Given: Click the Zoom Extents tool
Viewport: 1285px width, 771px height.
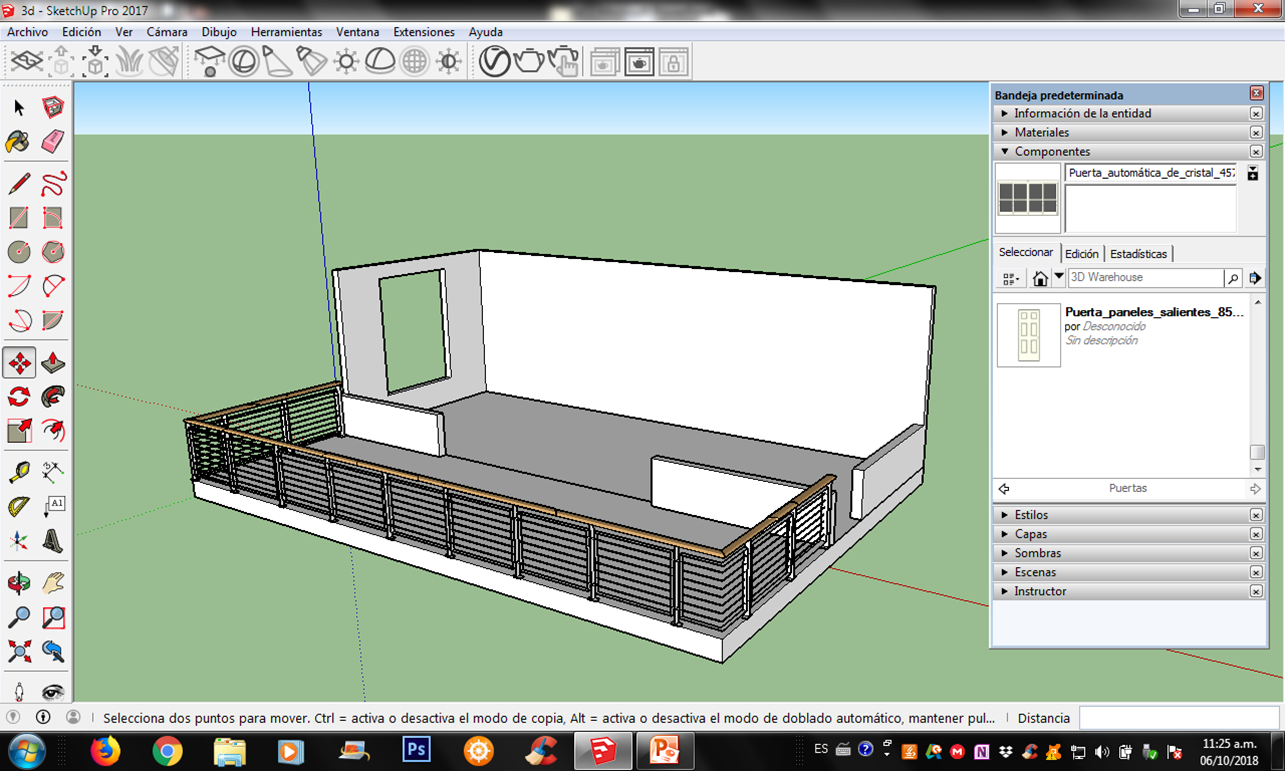Looking at the screenshot, I should pos(18,652).
